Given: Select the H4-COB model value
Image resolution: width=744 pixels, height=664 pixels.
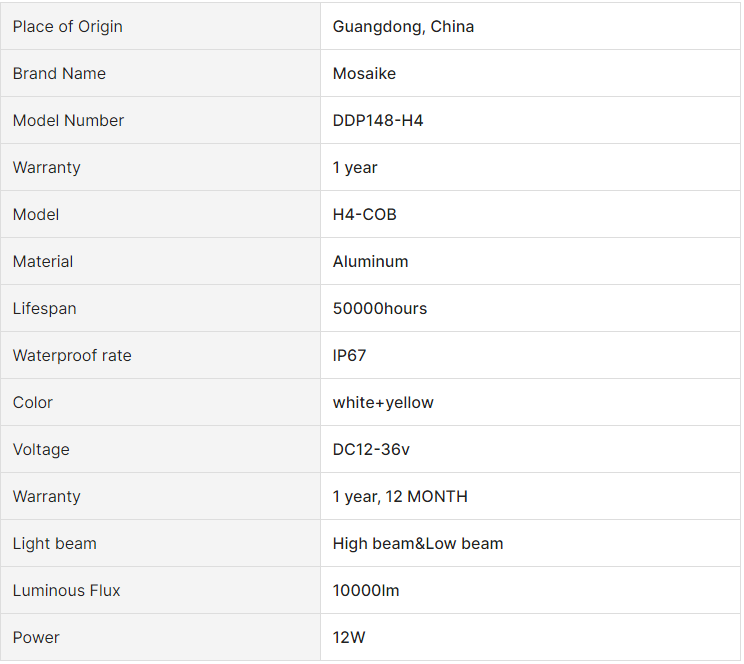Looking at the screenshot, I should [364, 215].
